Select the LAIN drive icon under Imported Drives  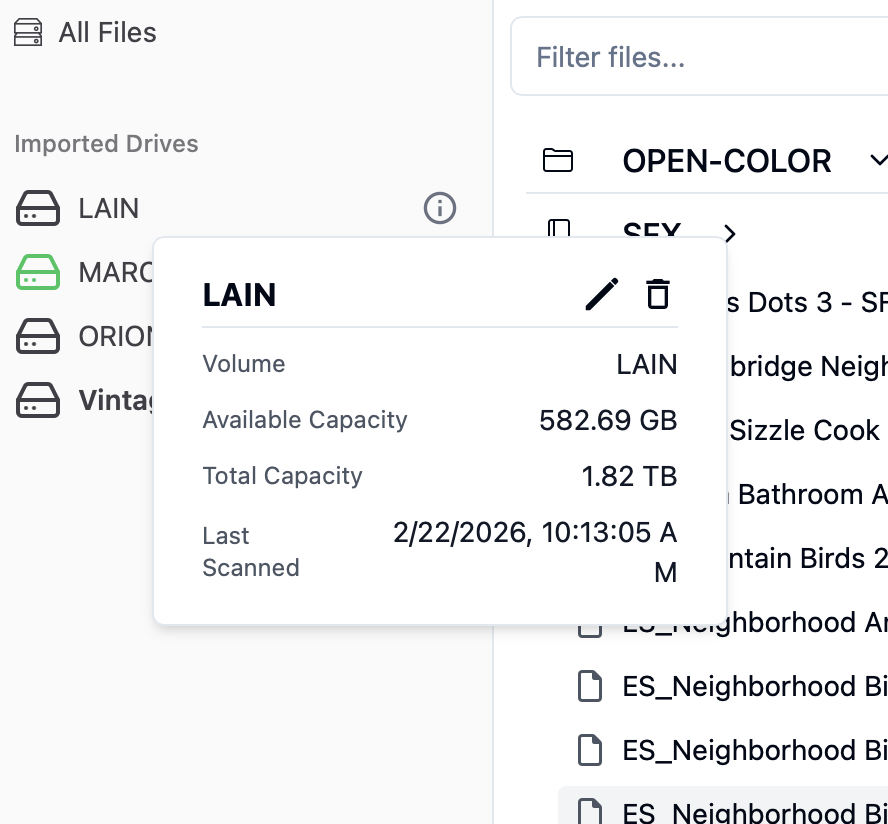(x=37, y=208)
